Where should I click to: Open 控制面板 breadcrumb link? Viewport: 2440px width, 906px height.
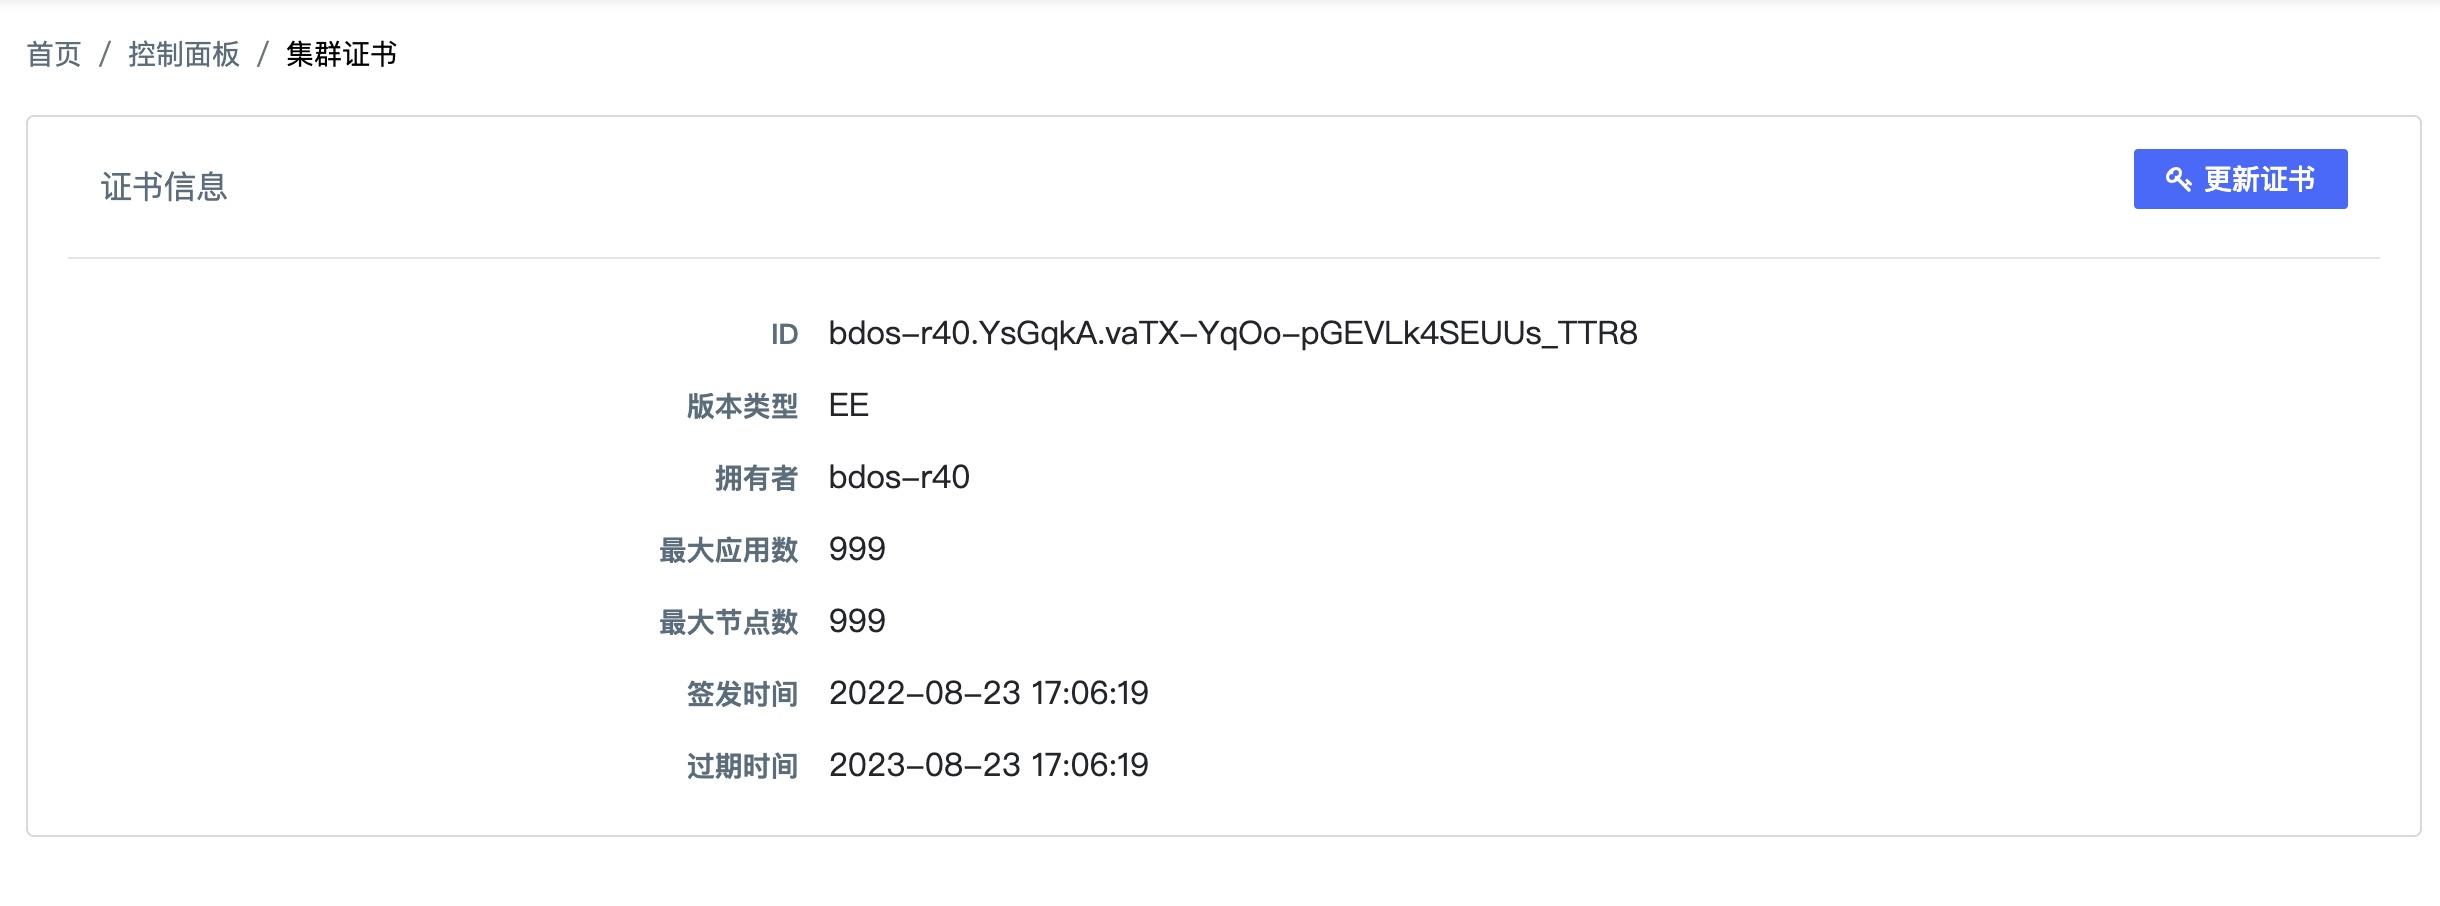tap(184, 54)
